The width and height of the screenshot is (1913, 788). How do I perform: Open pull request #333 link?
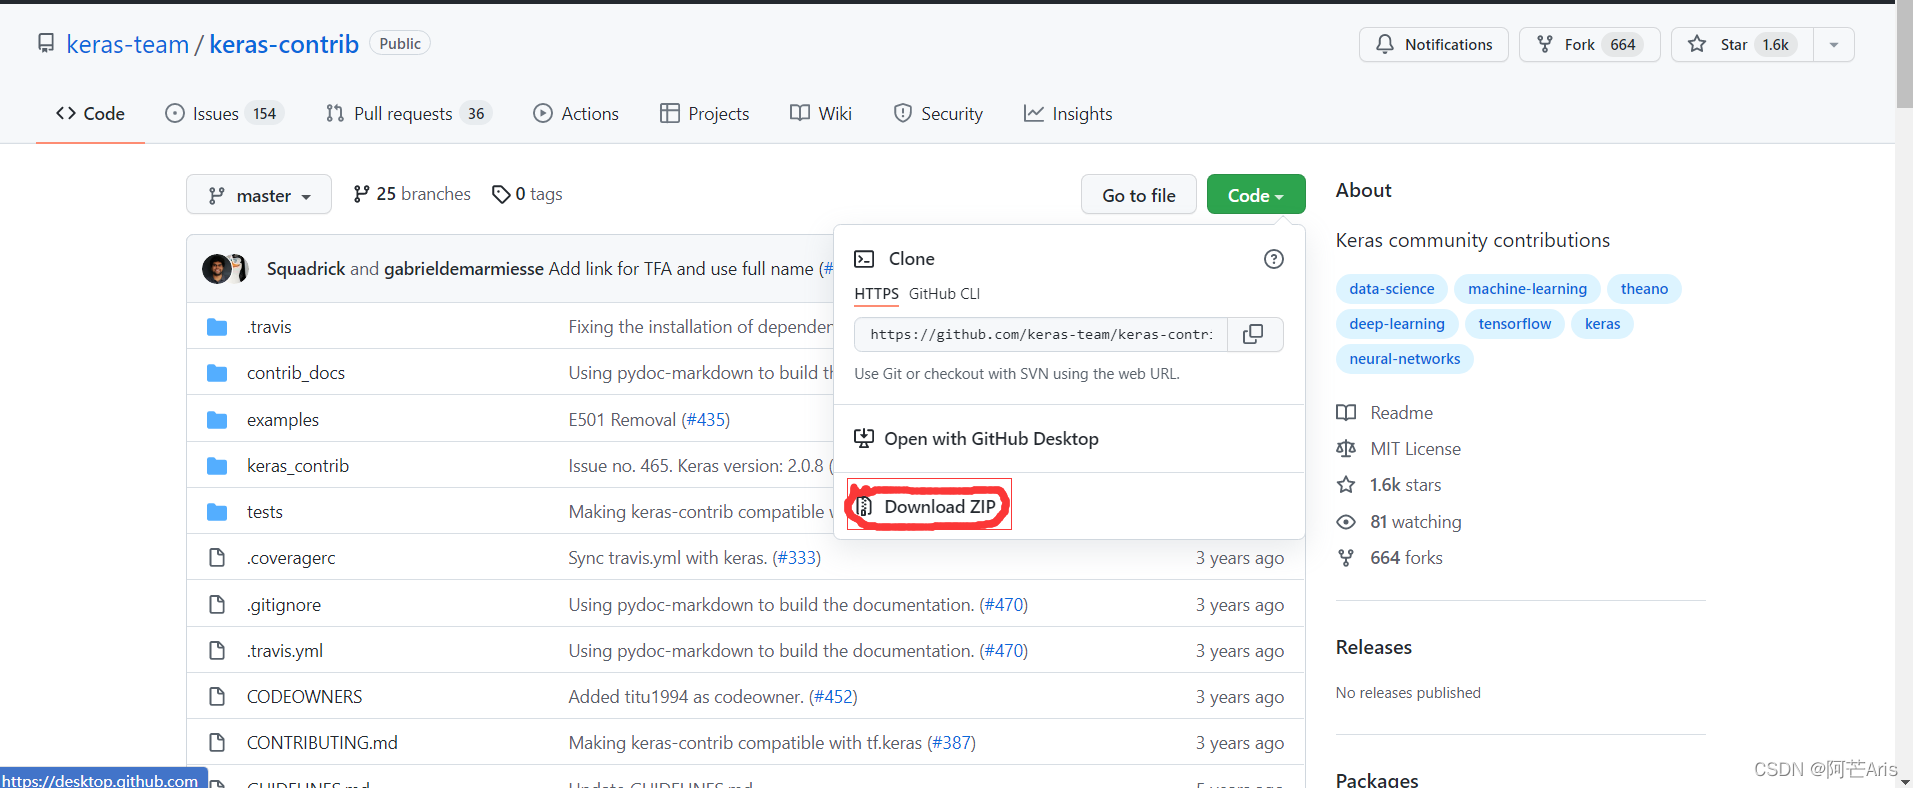tap(797, 558)
